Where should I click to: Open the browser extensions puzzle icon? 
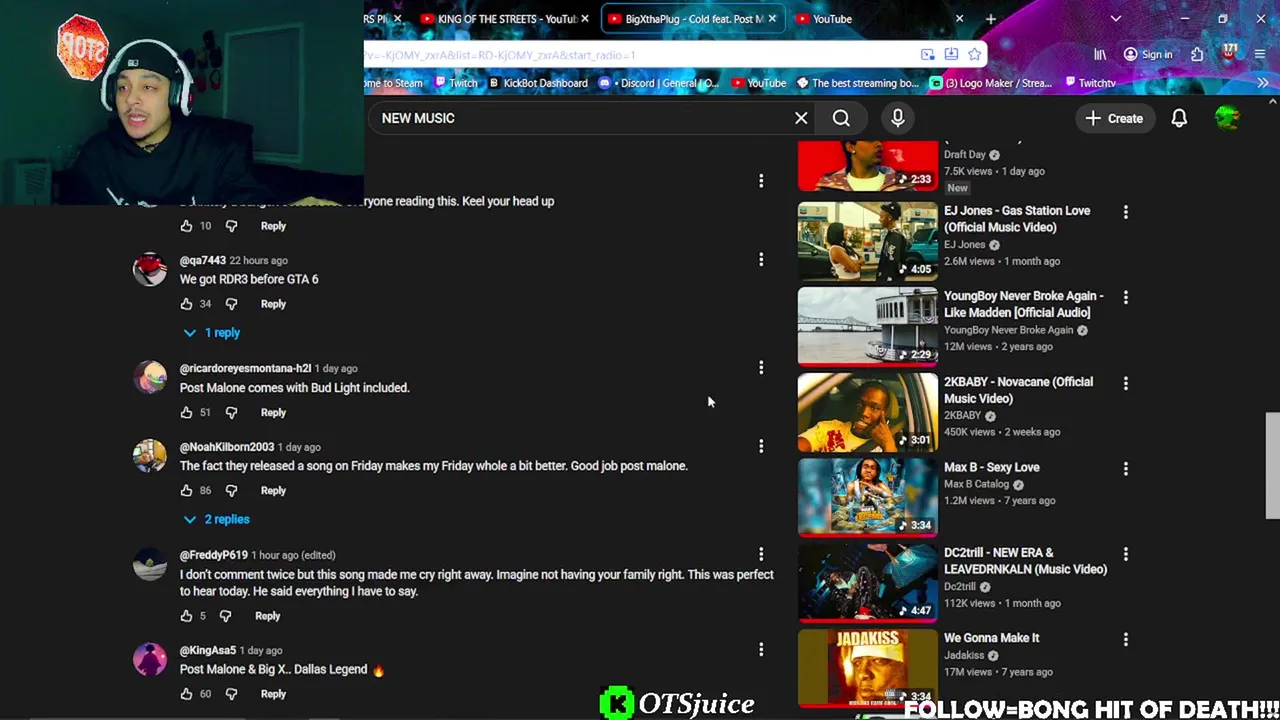pyautogui.click(x=1197, y=55)
